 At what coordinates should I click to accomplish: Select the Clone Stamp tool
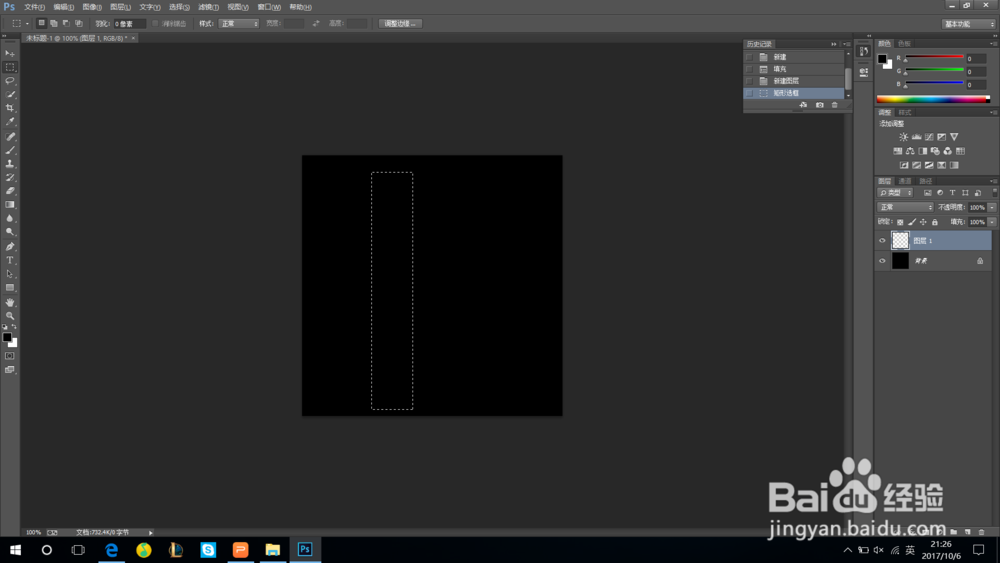pyautogui.click(x=10, y=164)
